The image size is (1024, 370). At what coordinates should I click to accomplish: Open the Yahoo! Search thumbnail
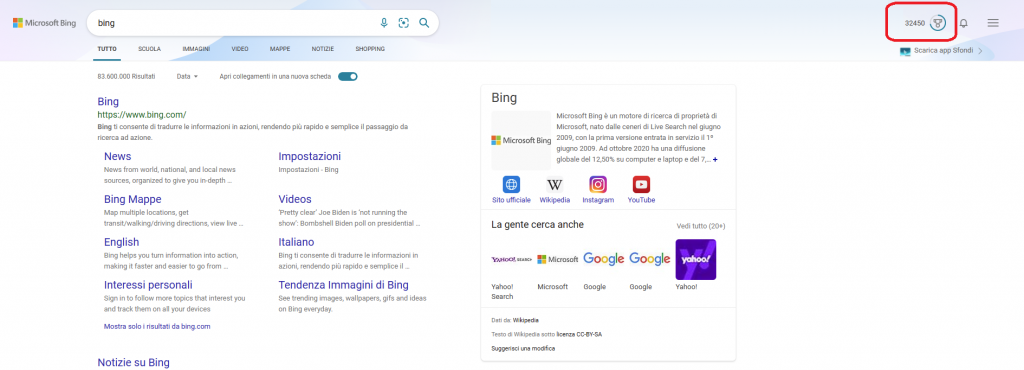tap(511, 260)
